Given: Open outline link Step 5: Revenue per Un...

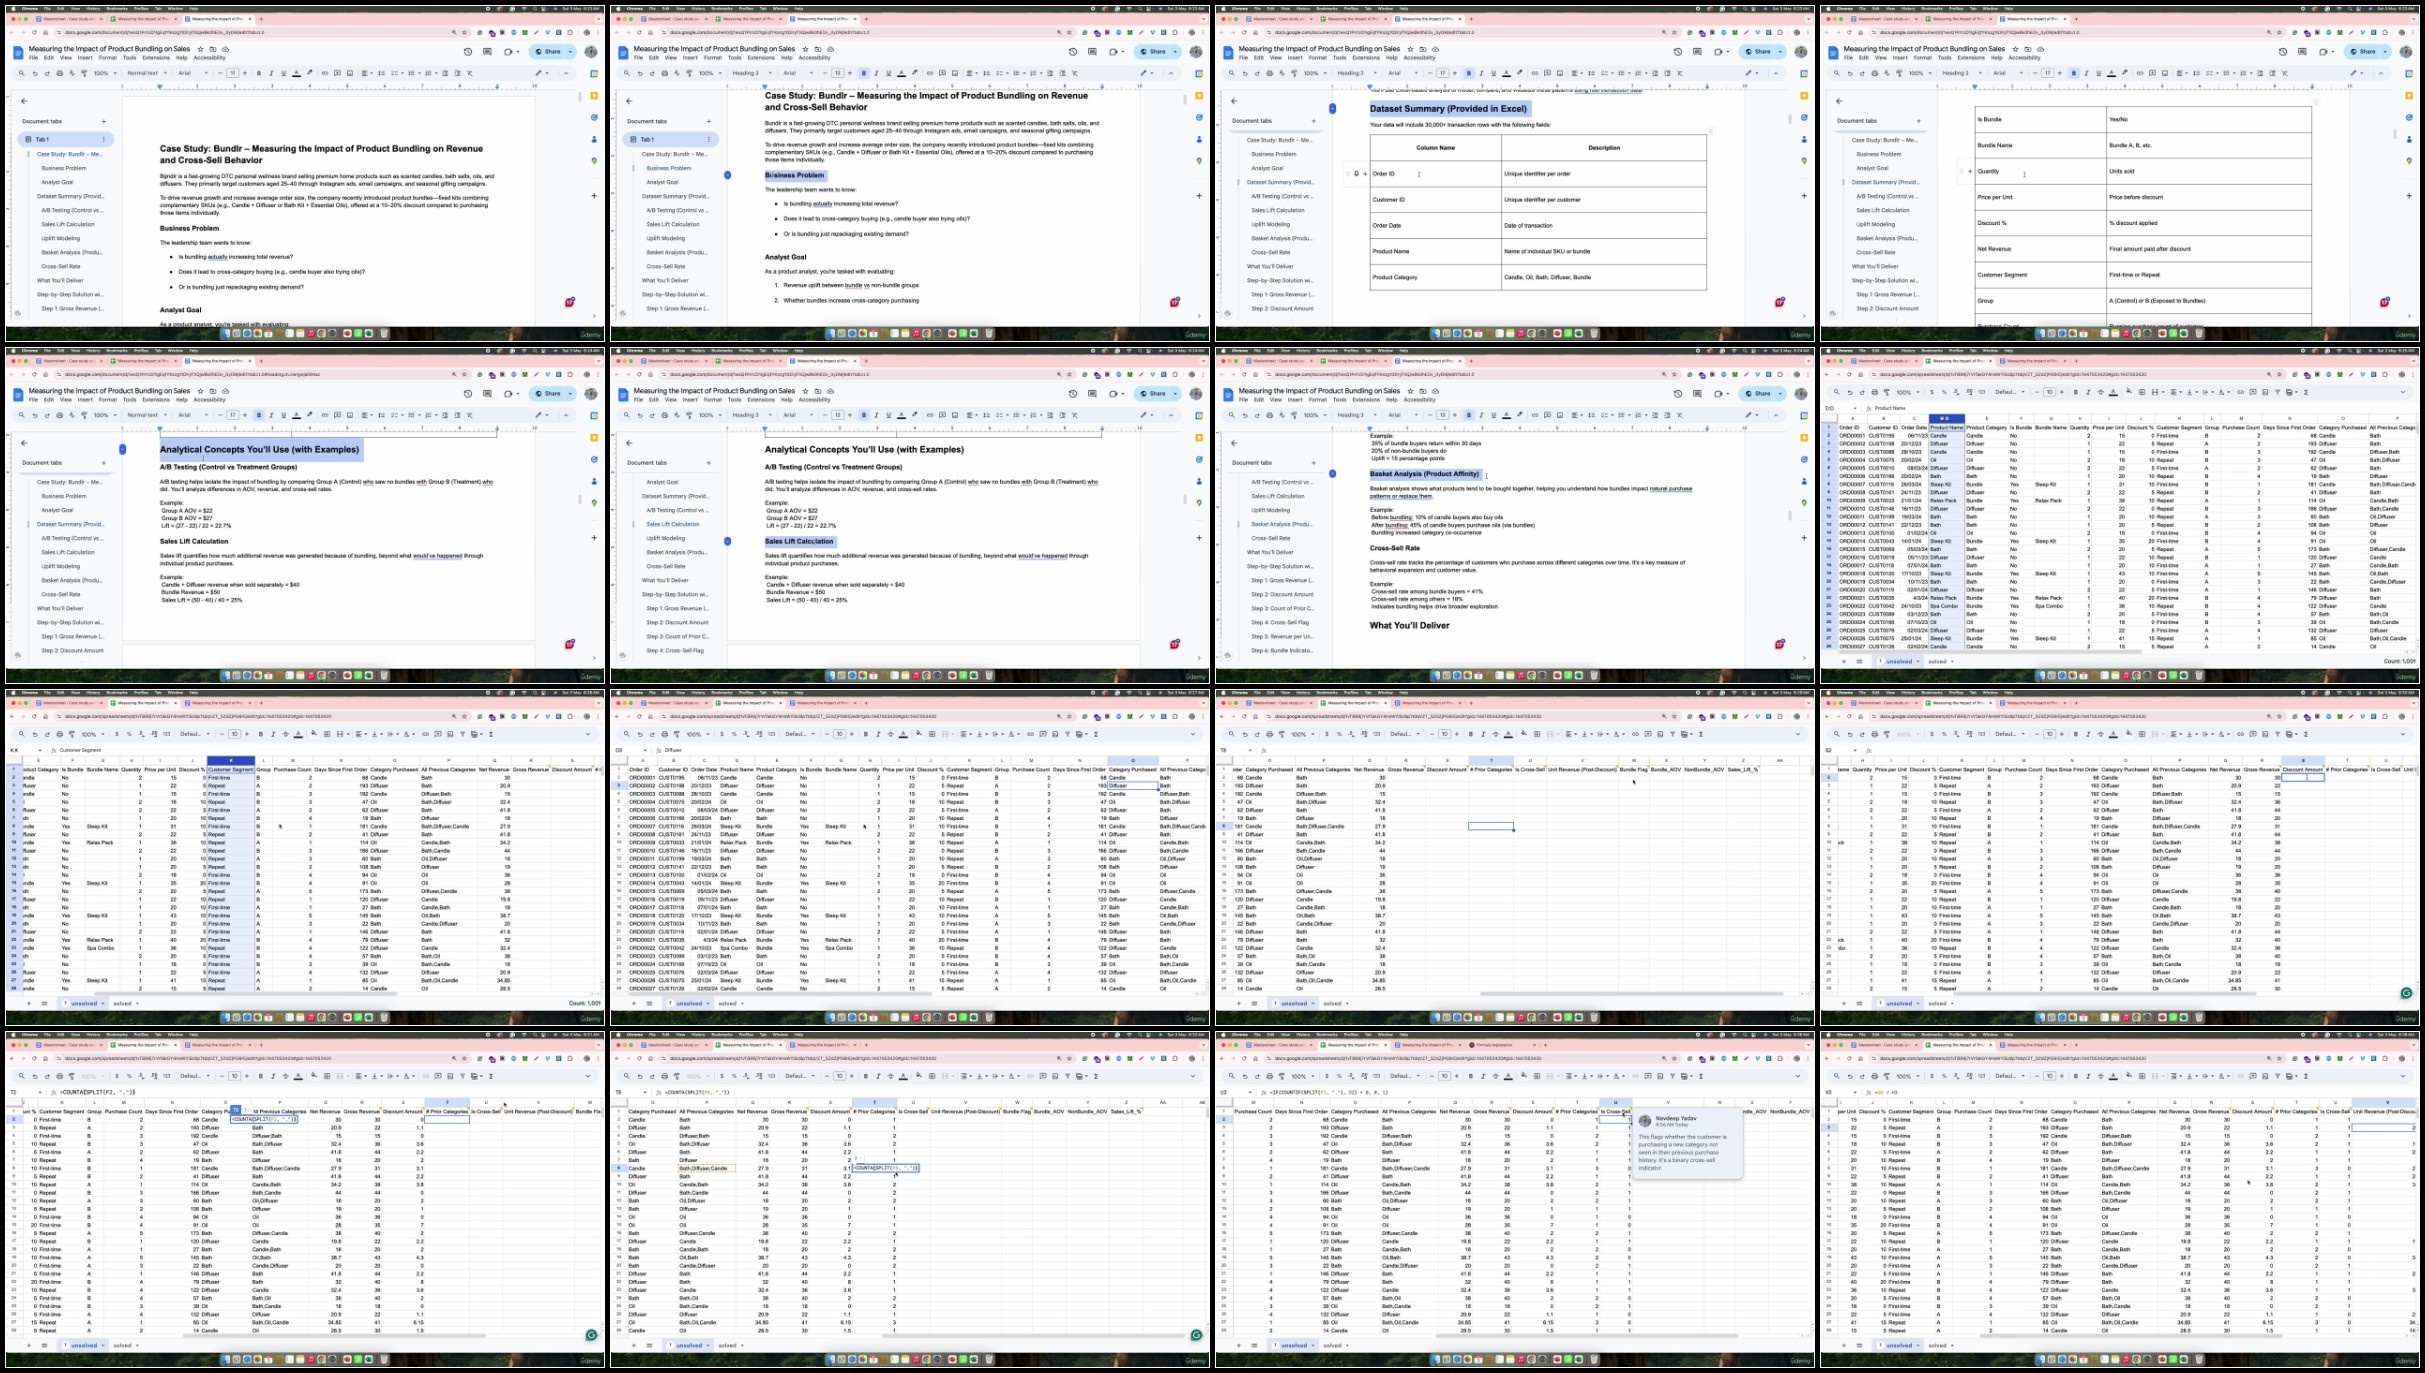Looking at the screenshot, I should (x=1283, y=636).
